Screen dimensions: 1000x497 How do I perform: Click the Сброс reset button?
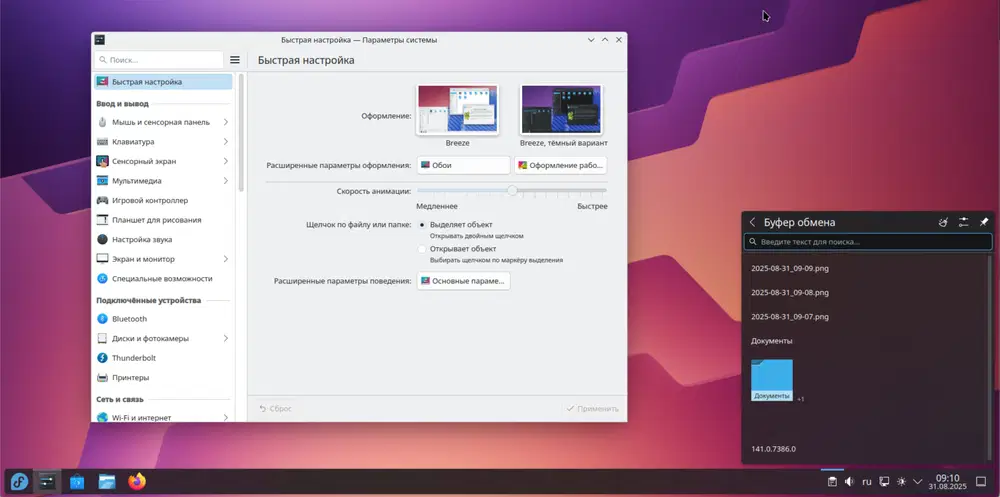276,408
